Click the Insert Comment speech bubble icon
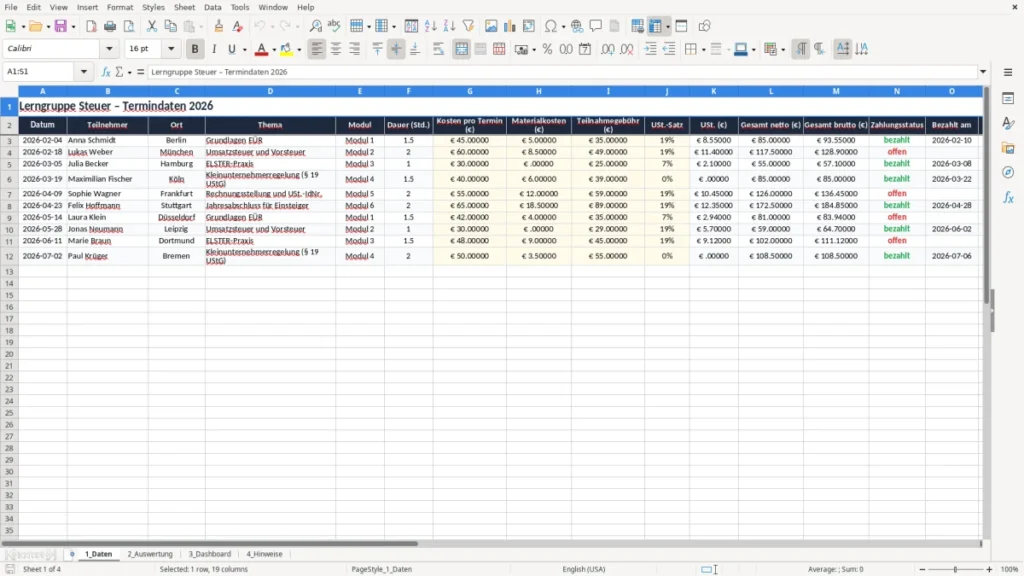Viewport: 1024px width, 576px height. click(x=596, y=26)
